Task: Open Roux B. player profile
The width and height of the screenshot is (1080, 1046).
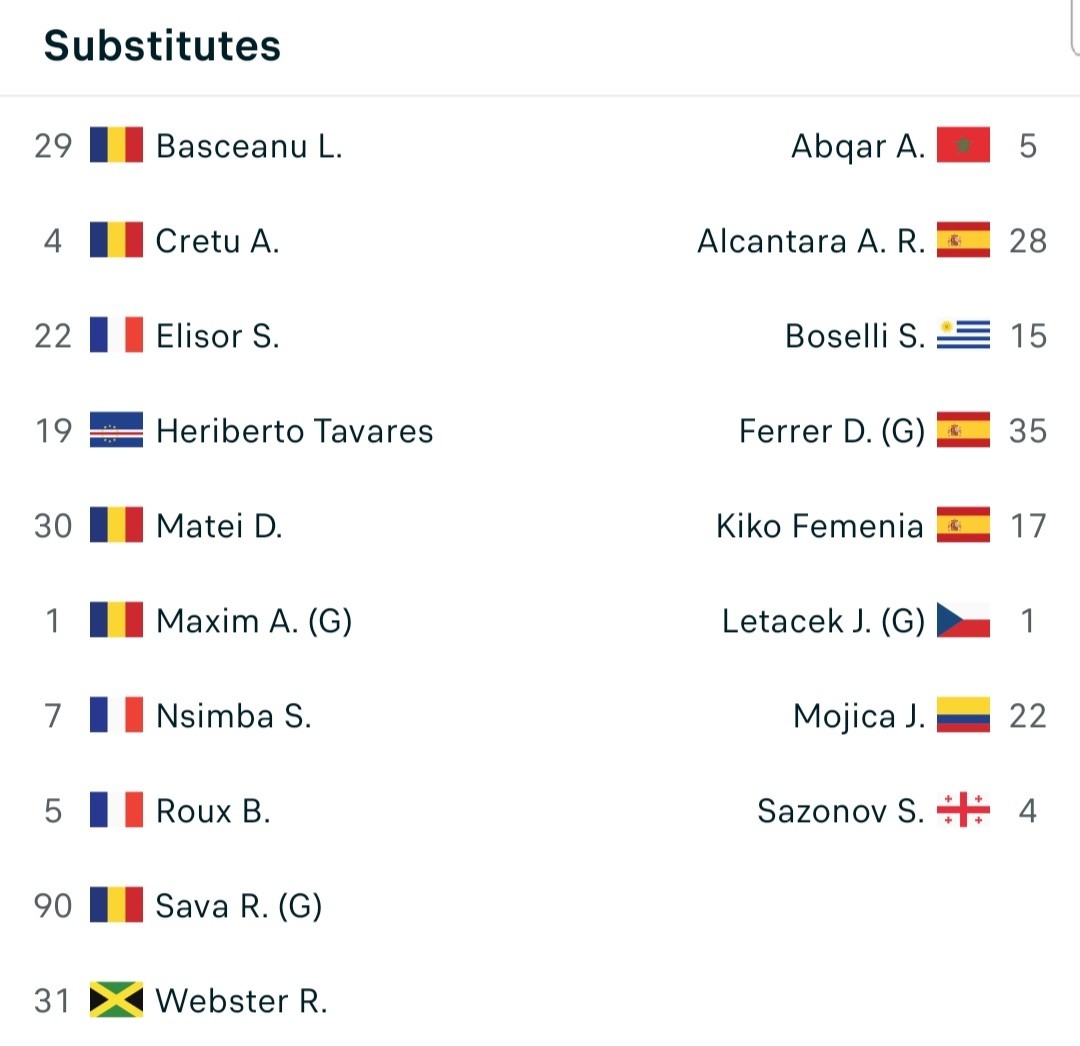Action: click(213, 811)
